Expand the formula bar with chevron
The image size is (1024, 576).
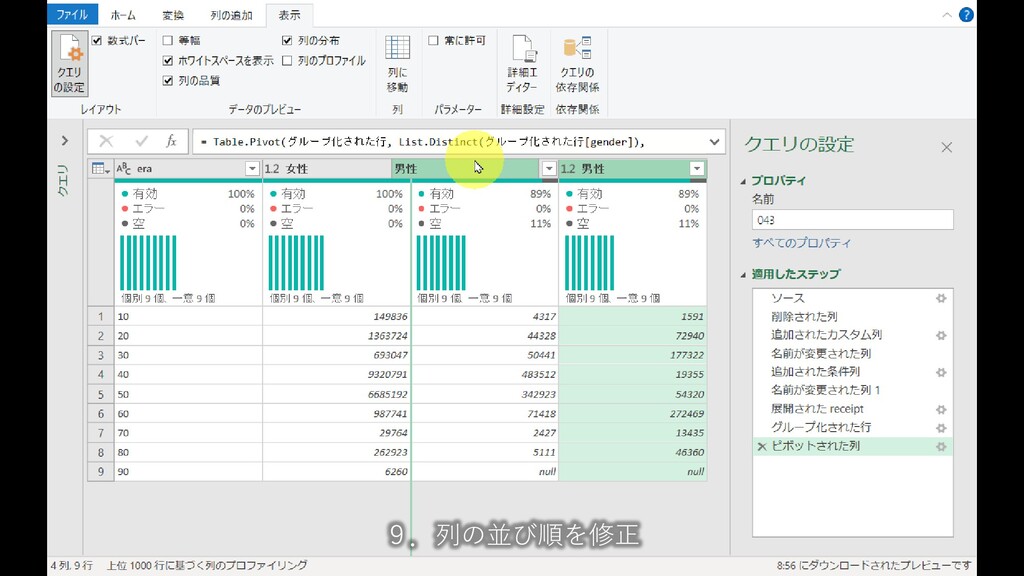pyautogui.click(x=714, y=142)
